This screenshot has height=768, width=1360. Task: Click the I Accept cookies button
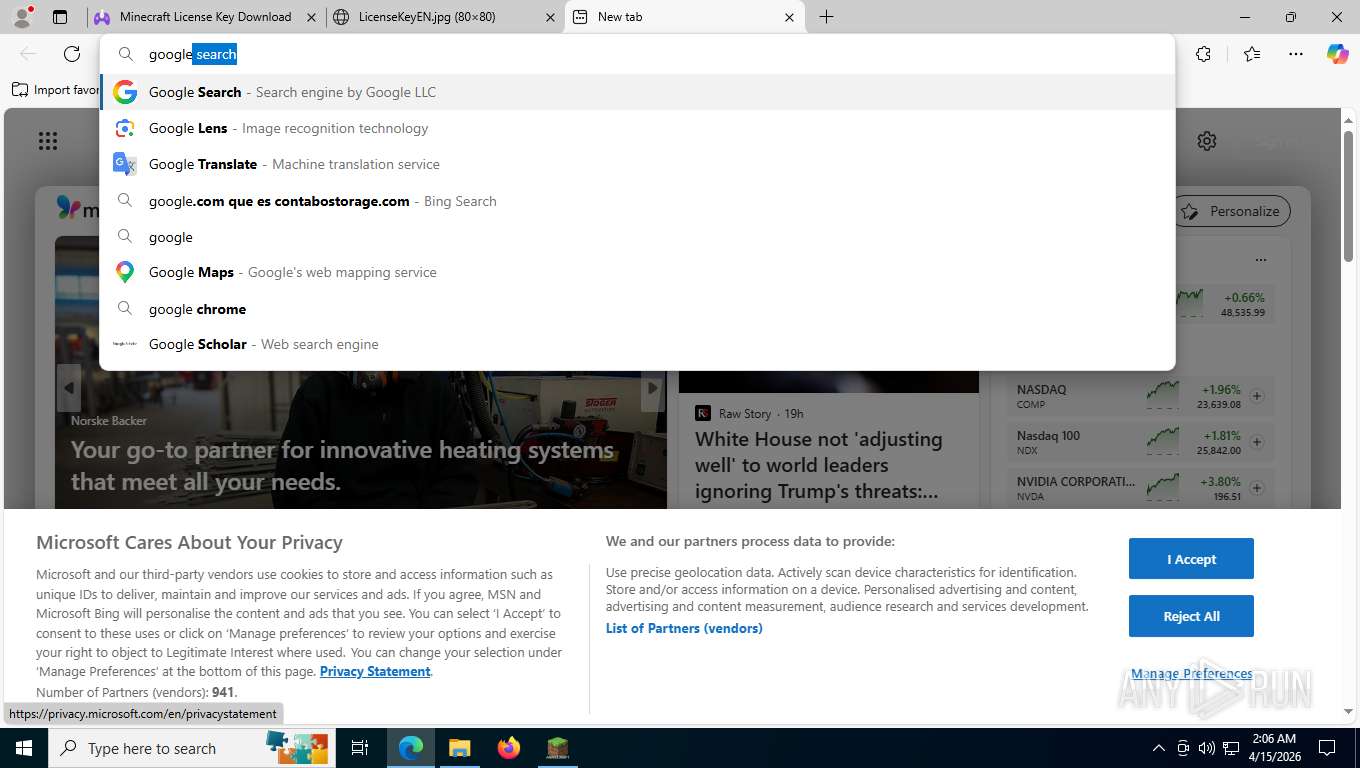click(1191, 559)
